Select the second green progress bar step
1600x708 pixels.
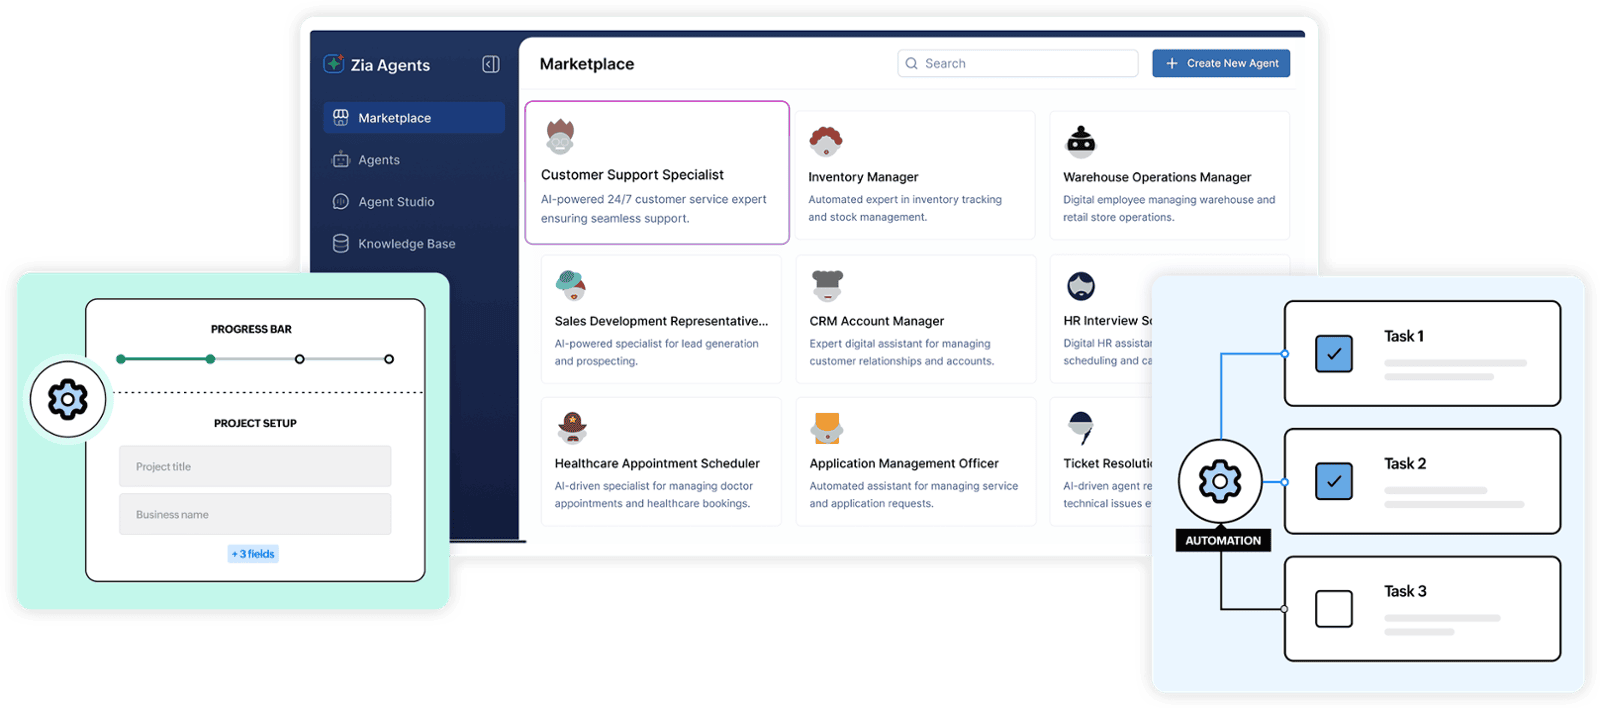(210, 359)
